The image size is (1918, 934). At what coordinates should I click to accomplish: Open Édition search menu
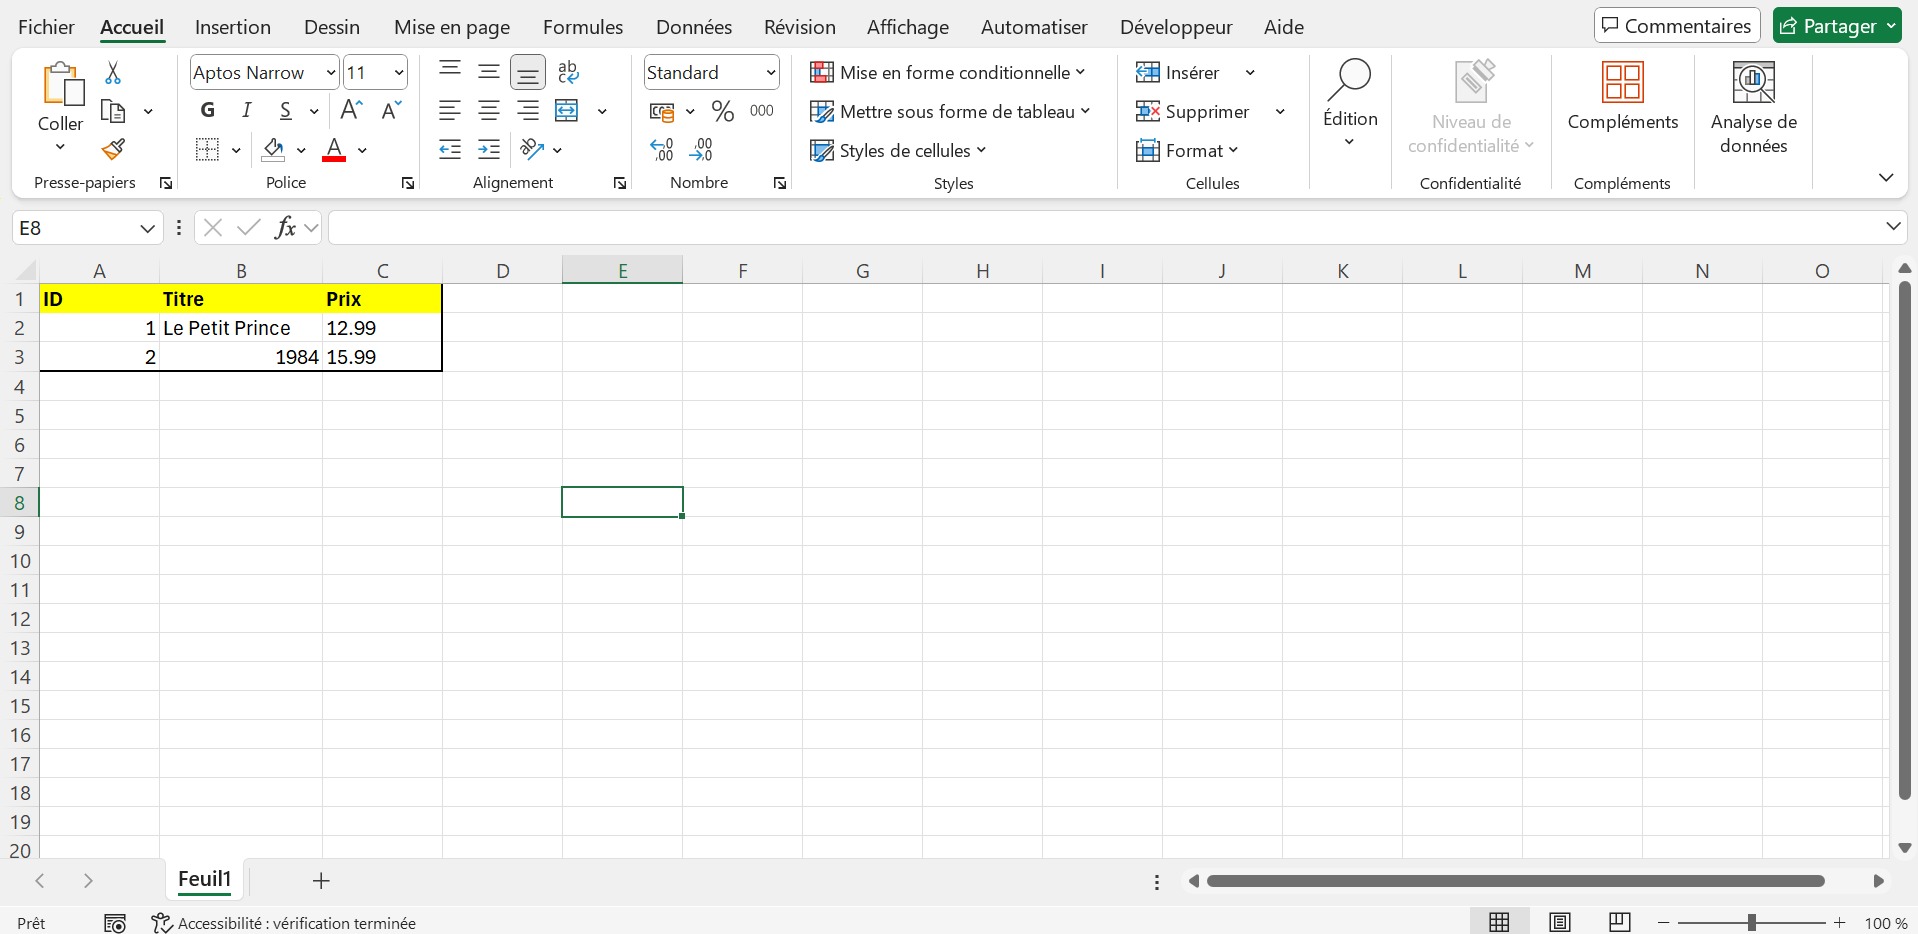point(1350,103)
